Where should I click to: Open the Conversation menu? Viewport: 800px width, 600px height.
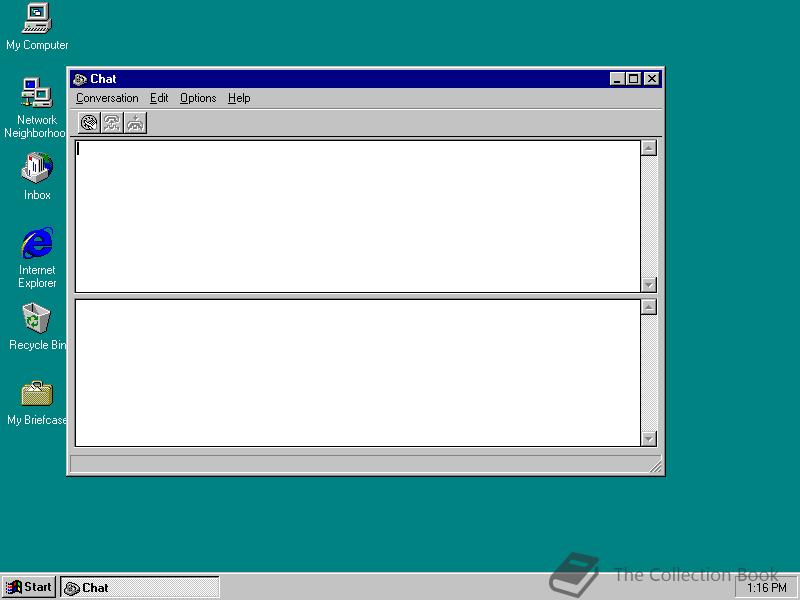pos(107,98)
